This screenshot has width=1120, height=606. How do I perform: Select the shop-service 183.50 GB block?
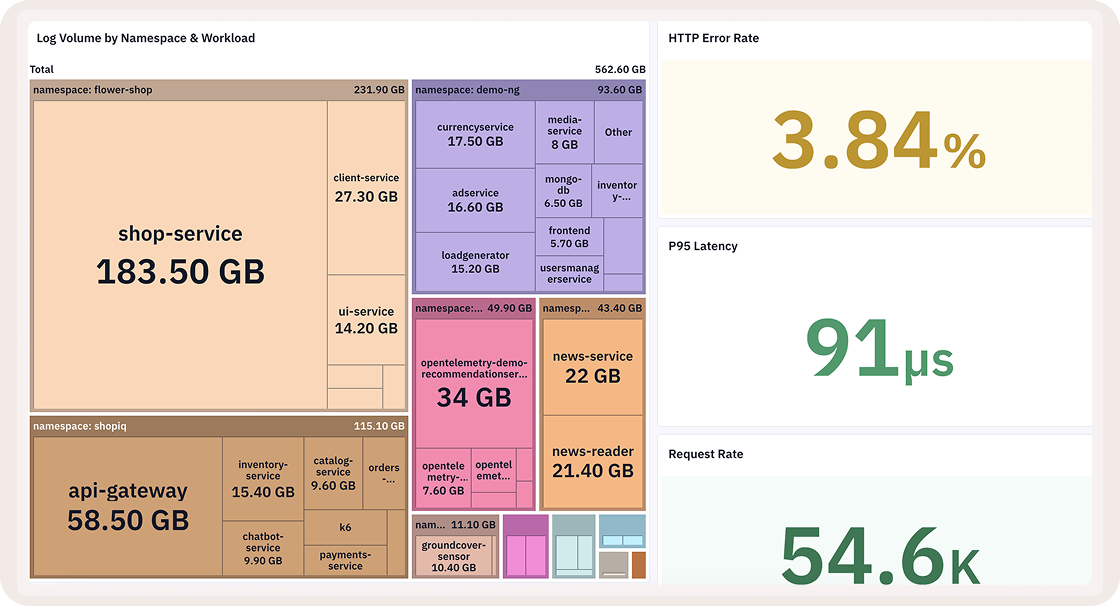pyautogui.click(x=180, y=255)
